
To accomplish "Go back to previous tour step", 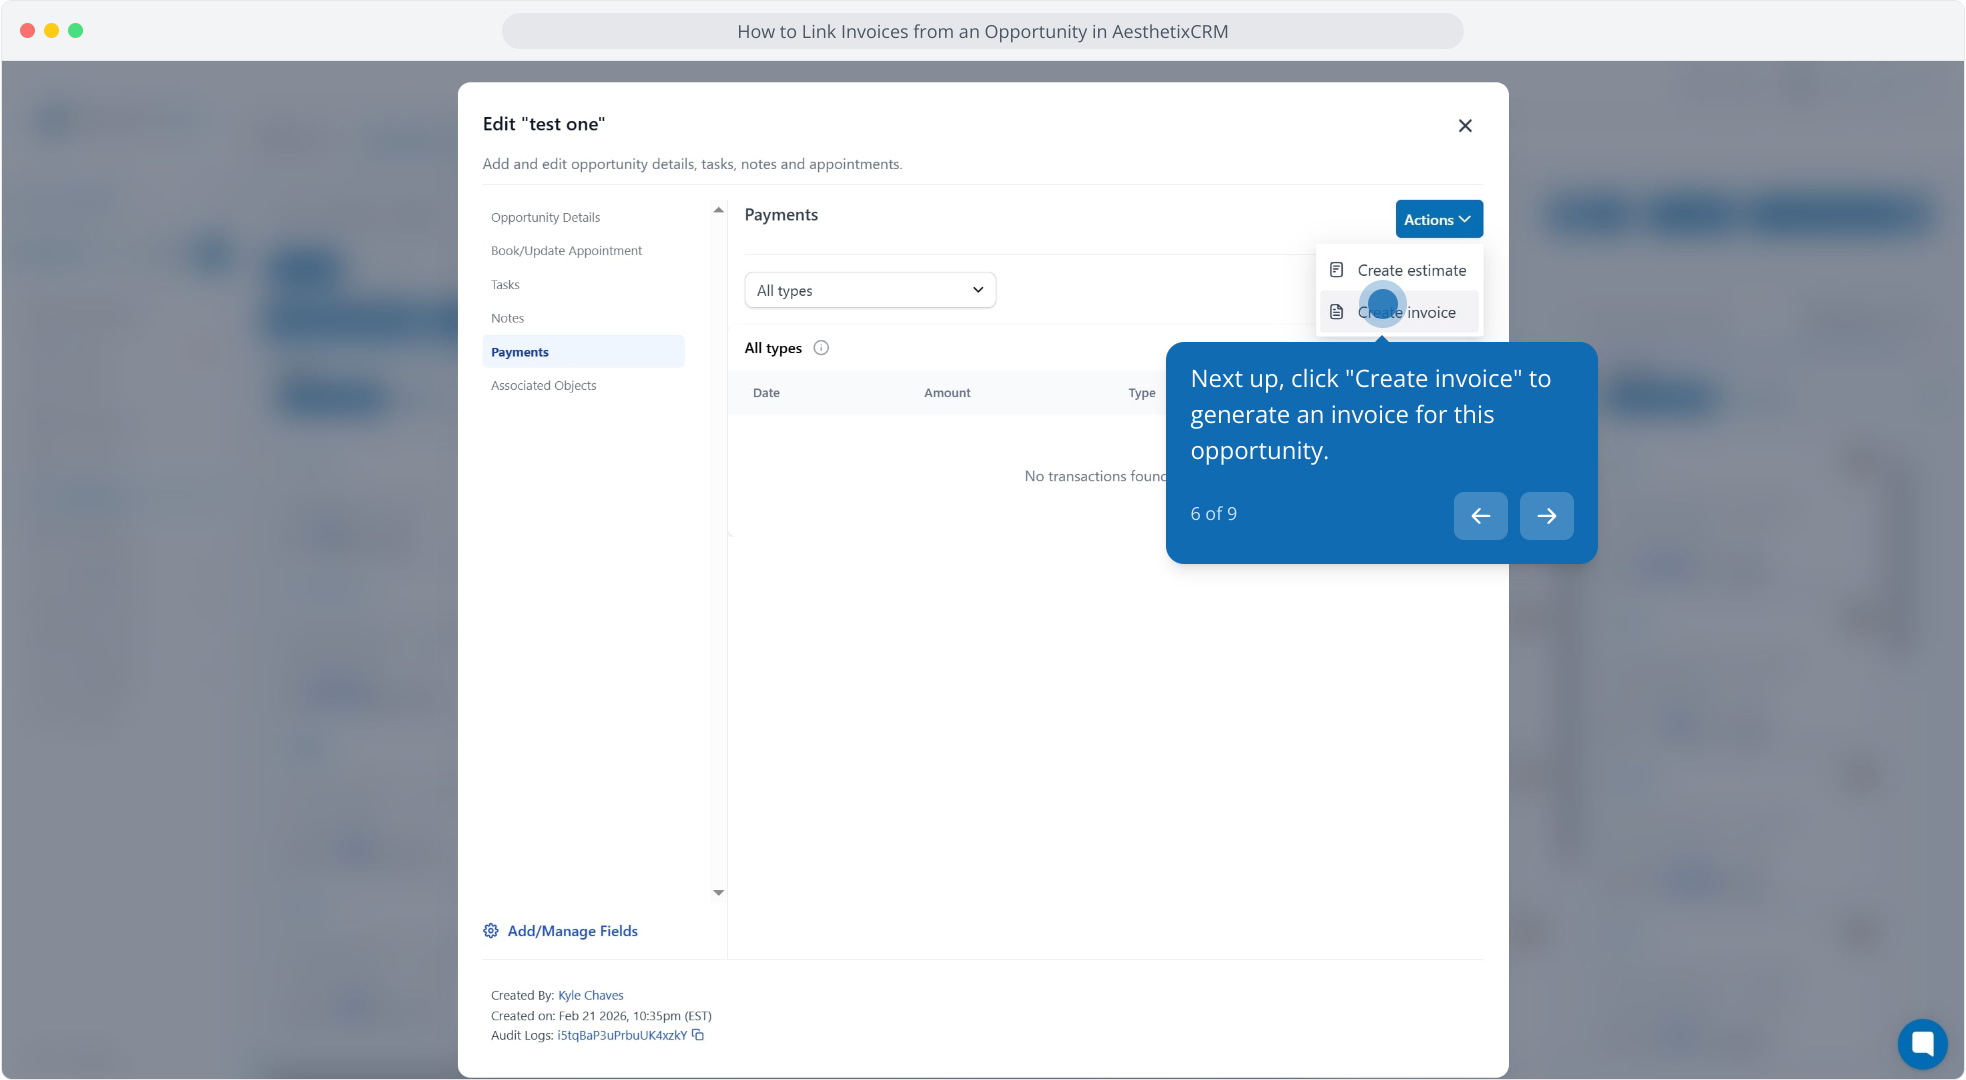I will 1480,516.
